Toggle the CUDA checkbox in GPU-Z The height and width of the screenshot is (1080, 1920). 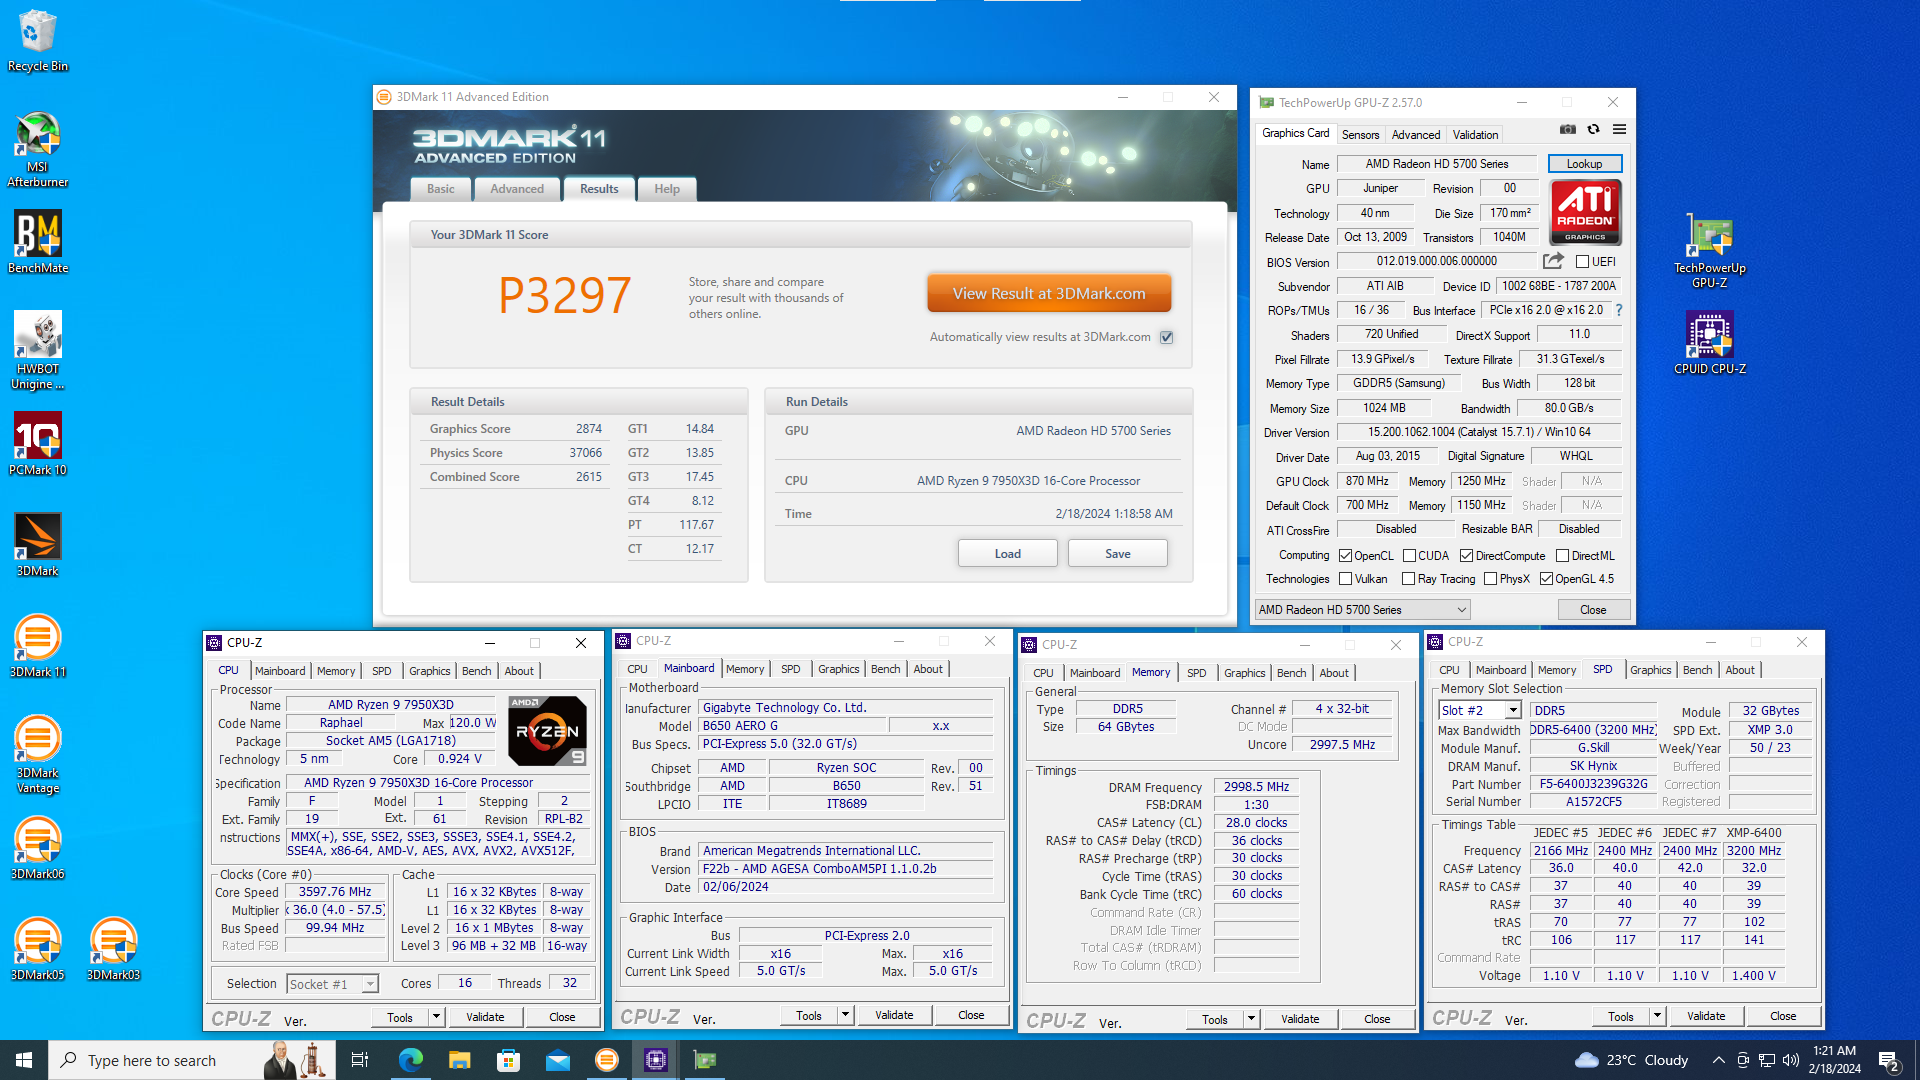pos(1409,556)
